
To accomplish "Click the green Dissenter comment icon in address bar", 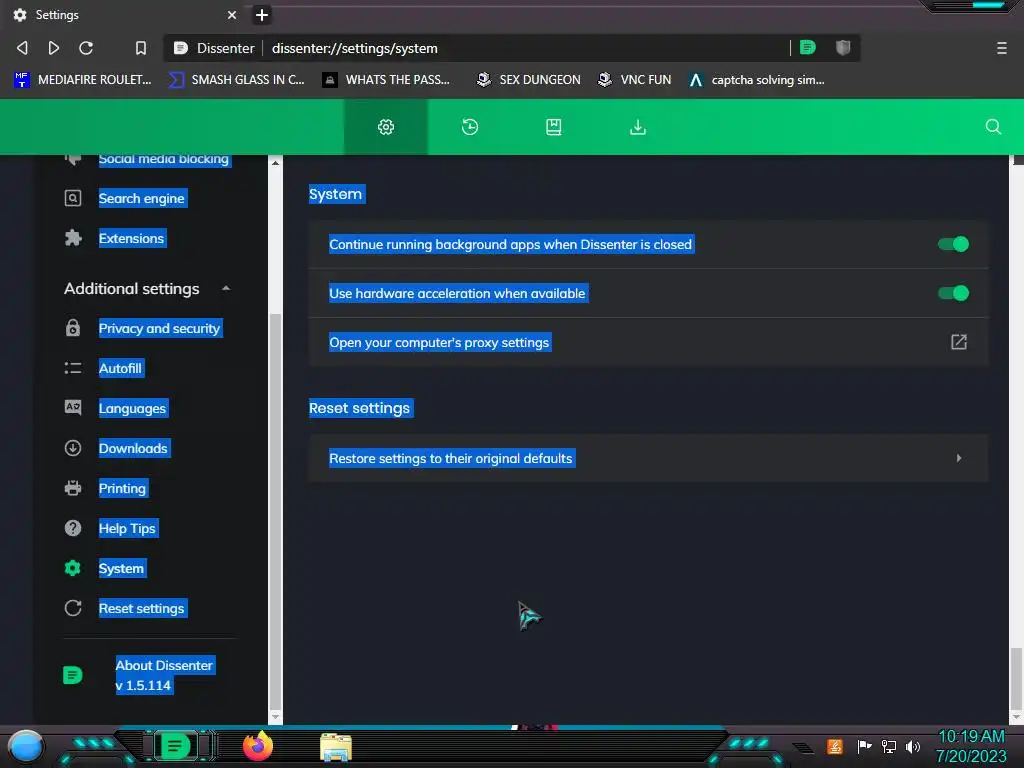I will tap(808, 47).
